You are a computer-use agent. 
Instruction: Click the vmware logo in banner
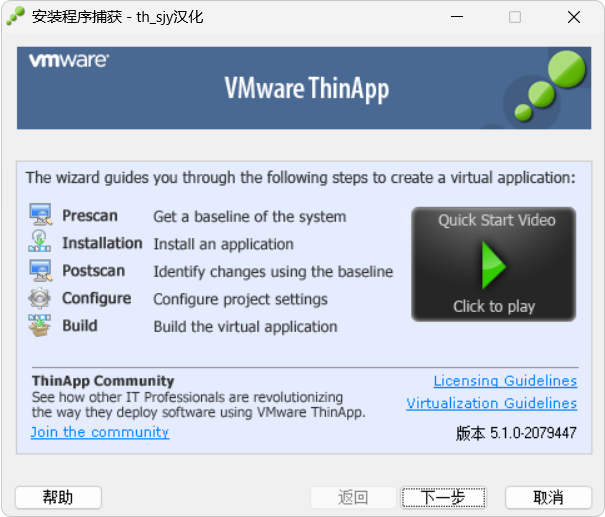pos(69,60)
